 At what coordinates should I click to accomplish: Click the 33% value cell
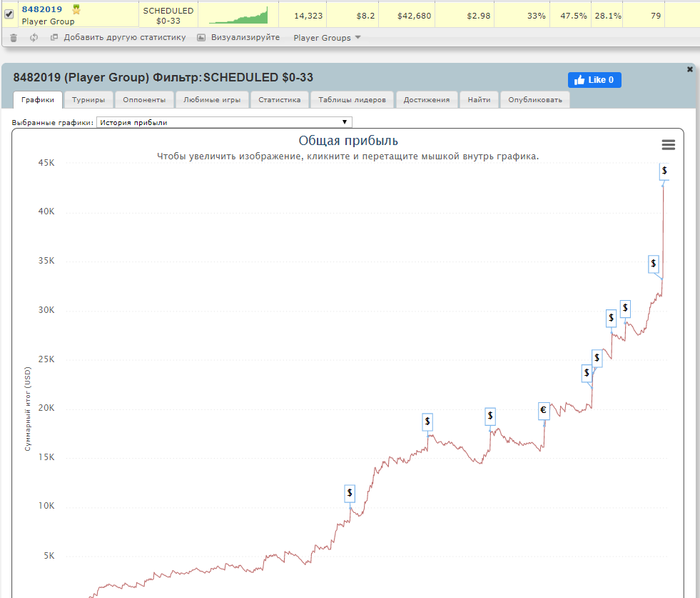(x=522, y=16)
